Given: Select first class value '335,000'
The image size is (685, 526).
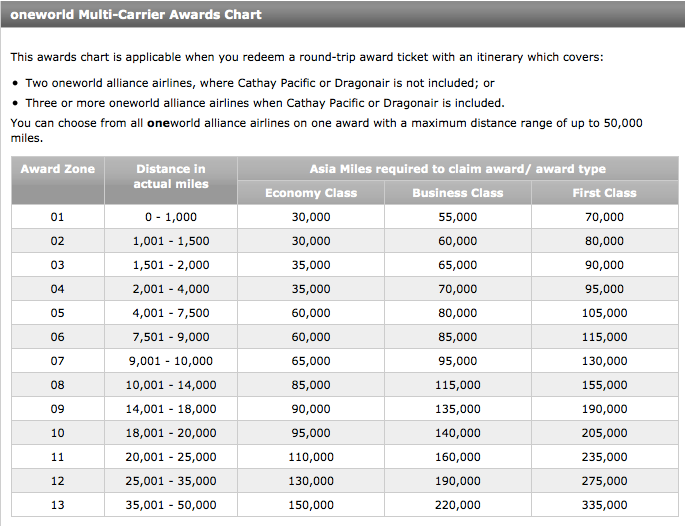Looking at the screenshot, I should (x=605, y=505).
